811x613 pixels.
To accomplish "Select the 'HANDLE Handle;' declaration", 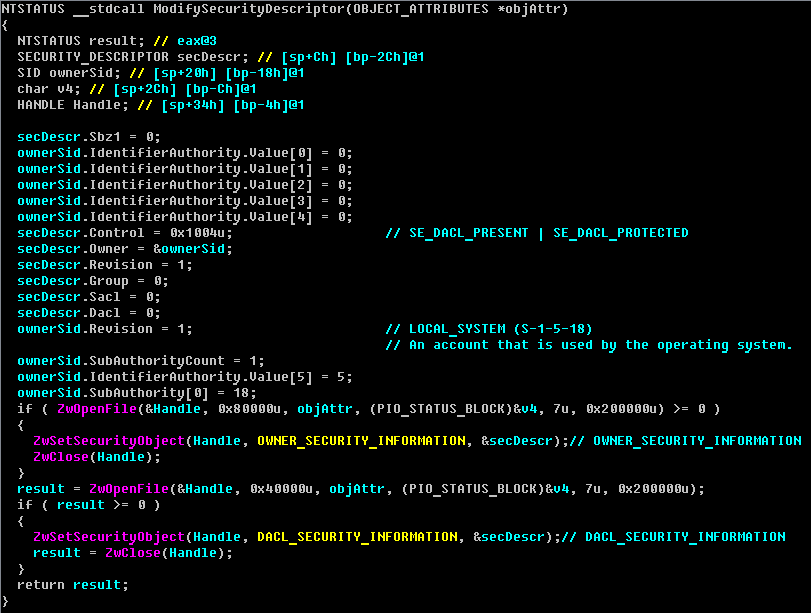I will pyautogui.click(x=73, y=105).
